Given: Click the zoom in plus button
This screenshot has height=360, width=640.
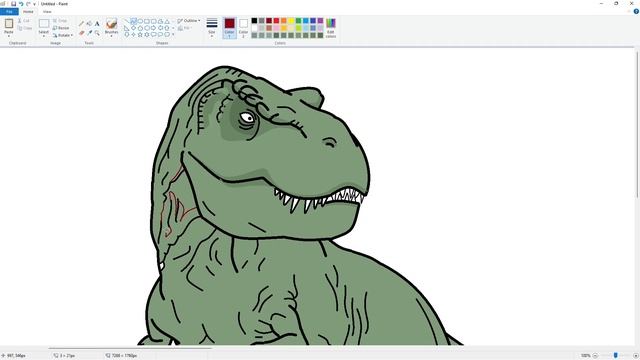Looking at the screenshot, I should [636, 356].
